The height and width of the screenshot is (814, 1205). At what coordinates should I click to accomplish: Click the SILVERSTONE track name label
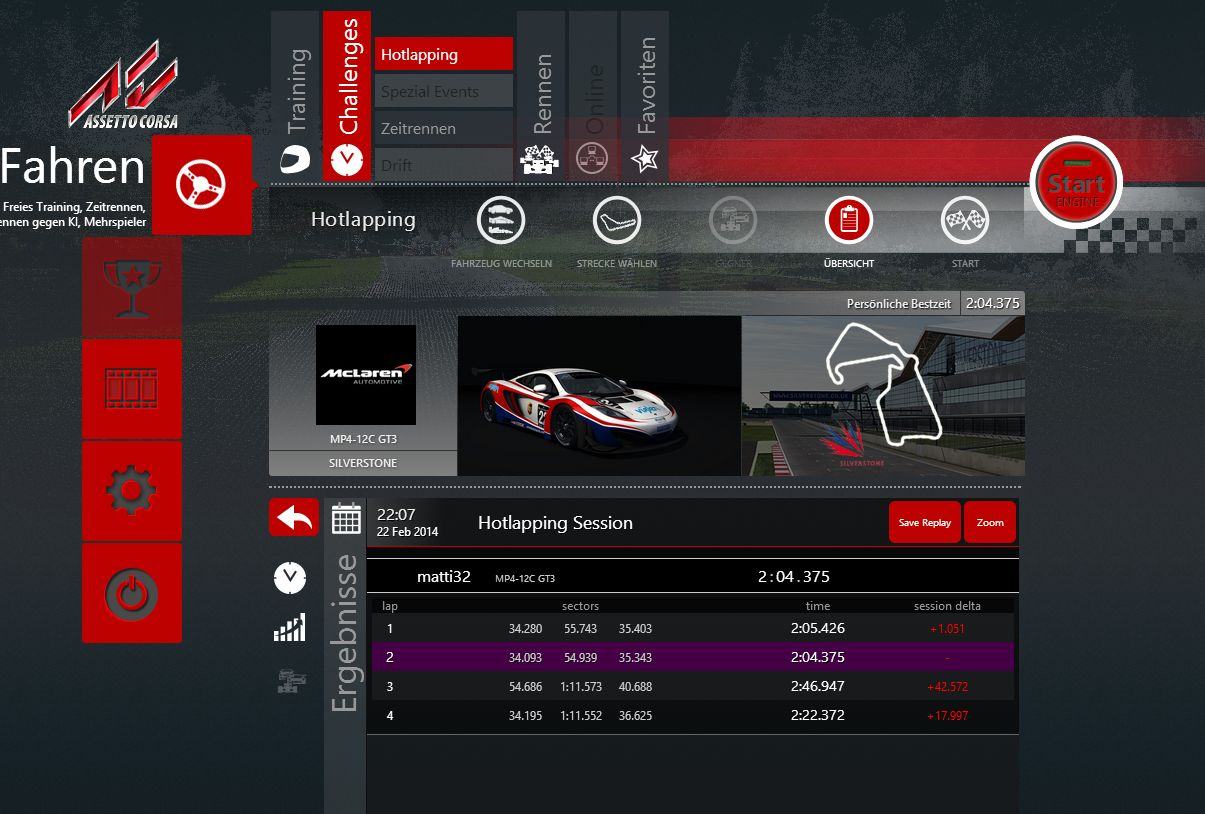363,464
